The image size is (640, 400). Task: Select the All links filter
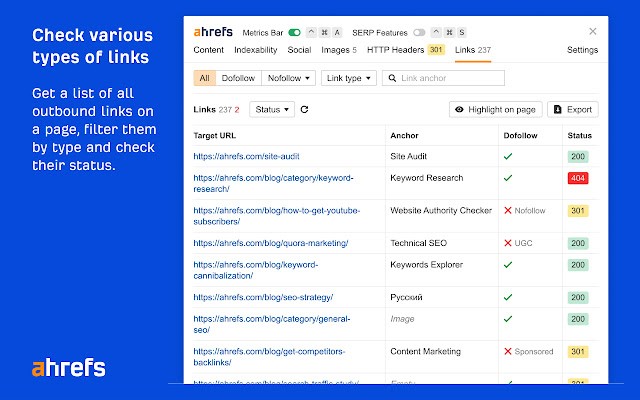coord(204,78)
